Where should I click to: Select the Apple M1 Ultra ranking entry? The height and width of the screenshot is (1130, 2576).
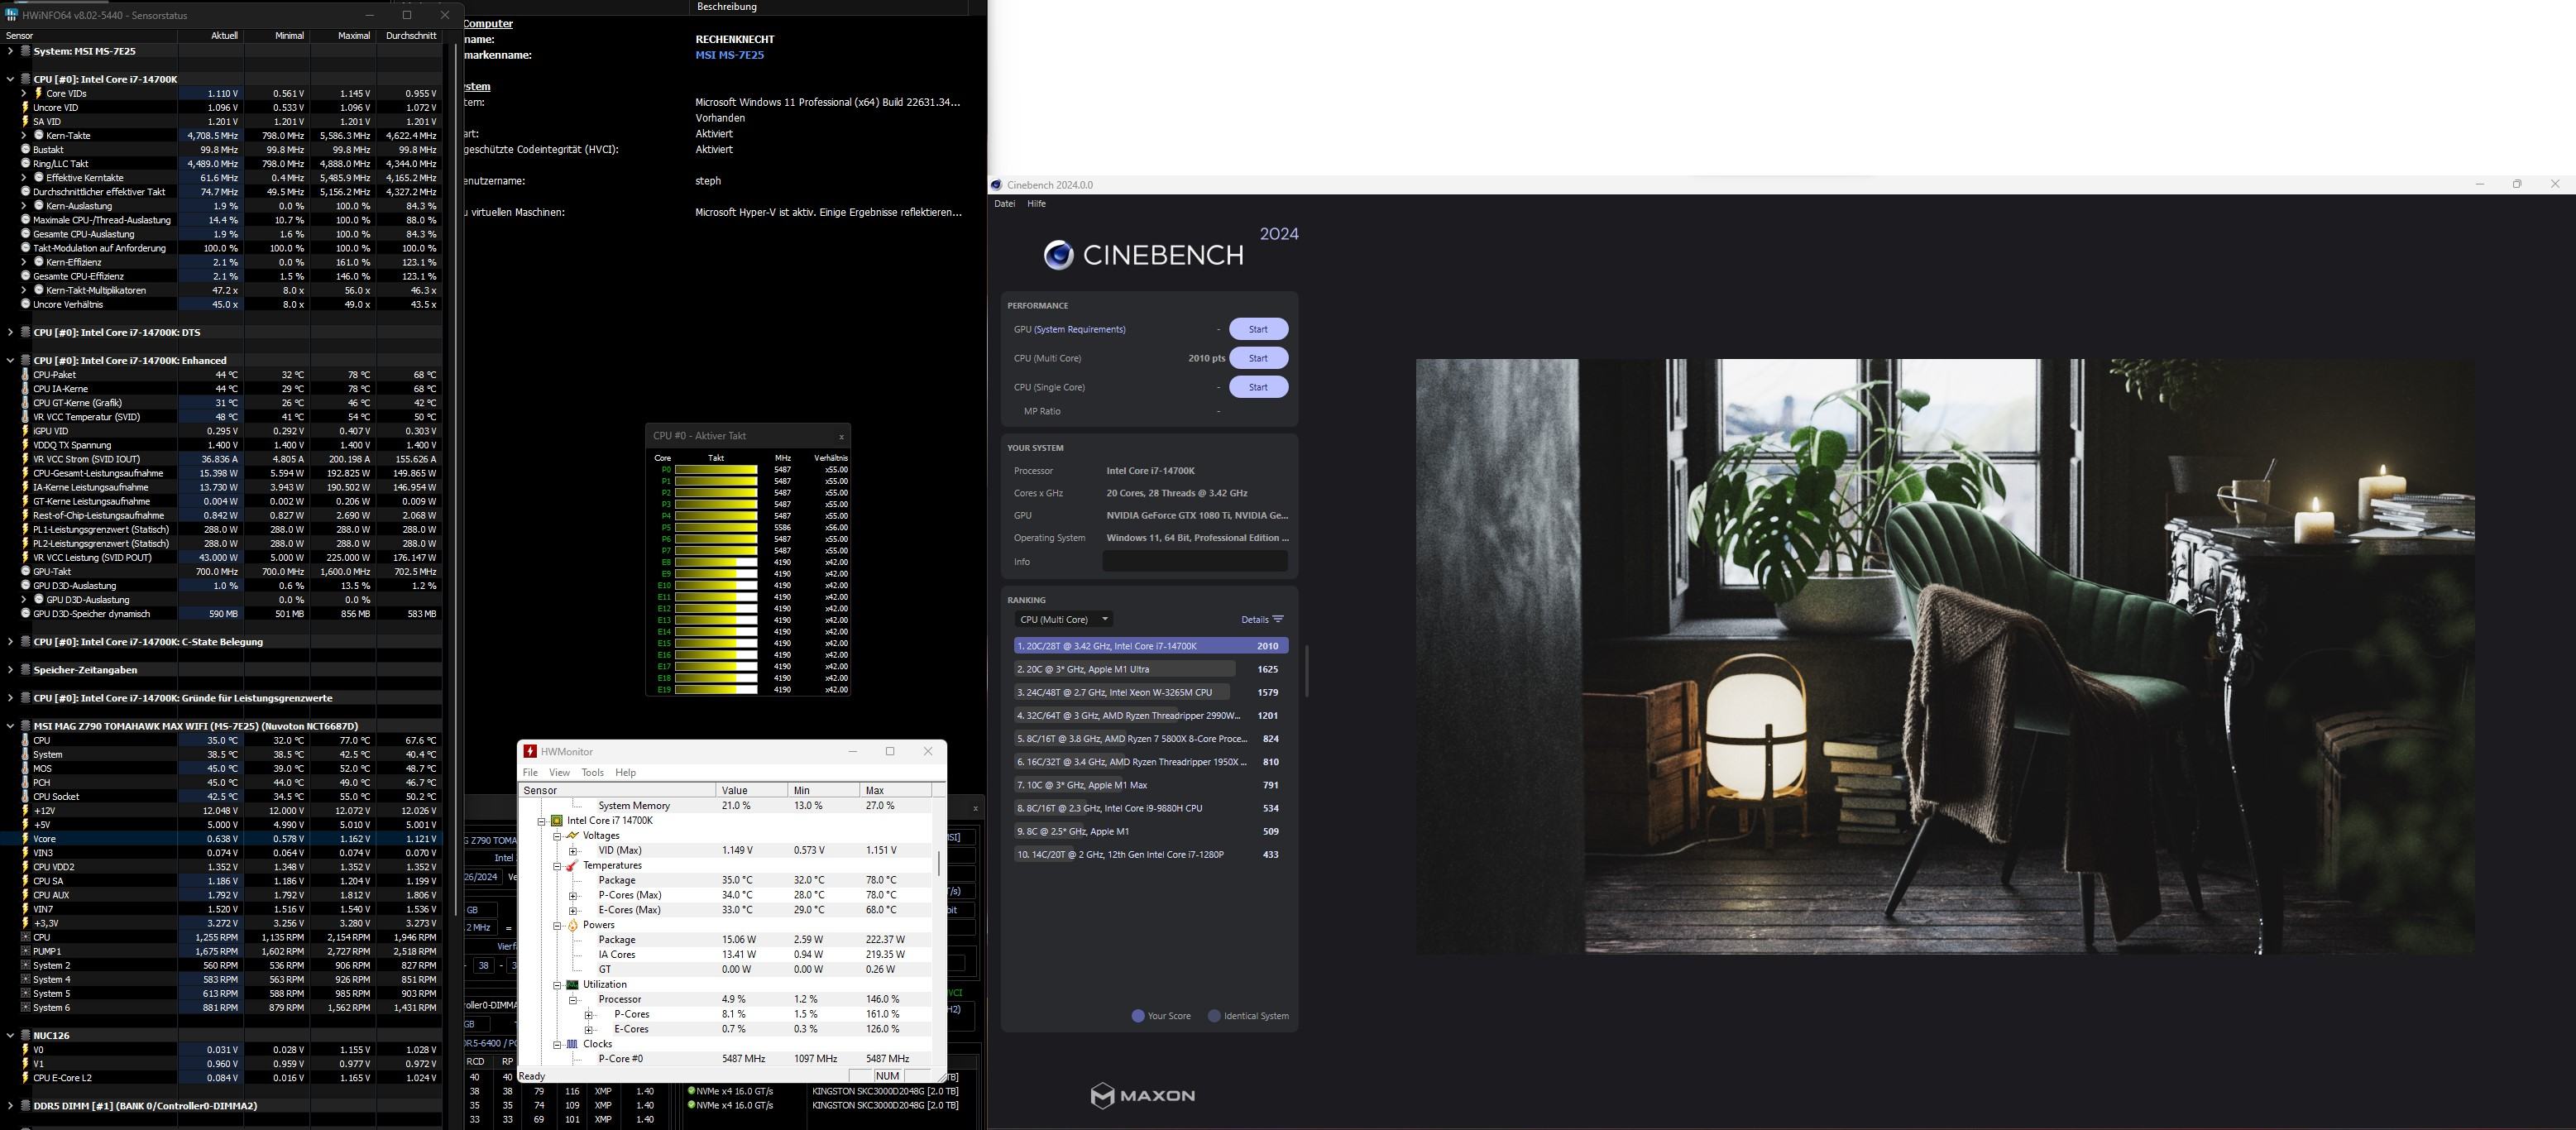coord(1150,669)
